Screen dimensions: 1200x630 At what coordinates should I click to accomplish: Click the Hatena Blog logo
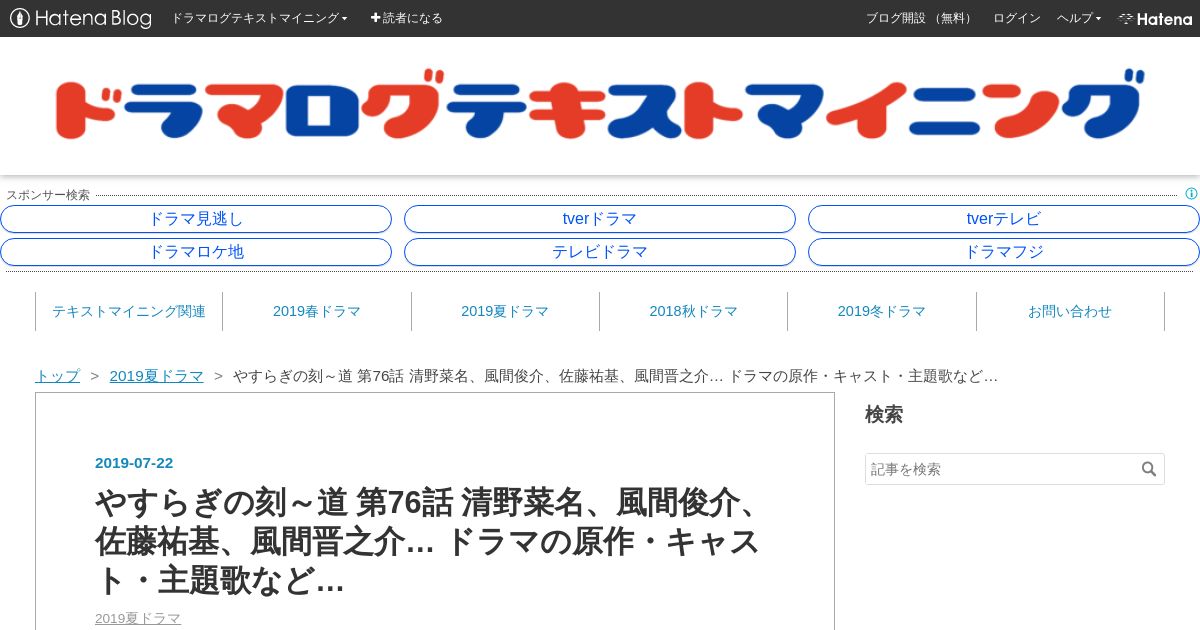click(81, 18)
